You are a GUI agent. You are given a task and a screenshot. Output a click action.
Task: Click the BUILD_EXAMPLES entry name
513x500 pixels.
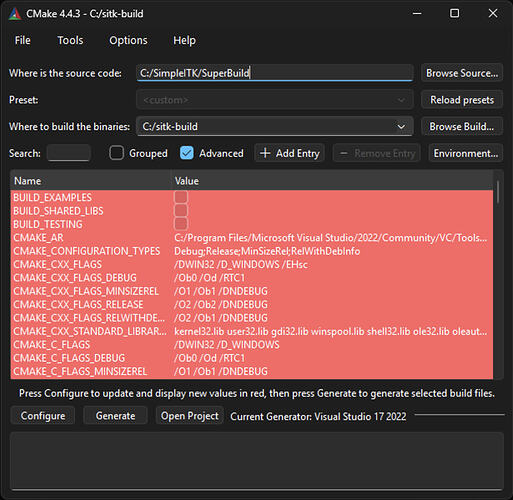point(52,197)
